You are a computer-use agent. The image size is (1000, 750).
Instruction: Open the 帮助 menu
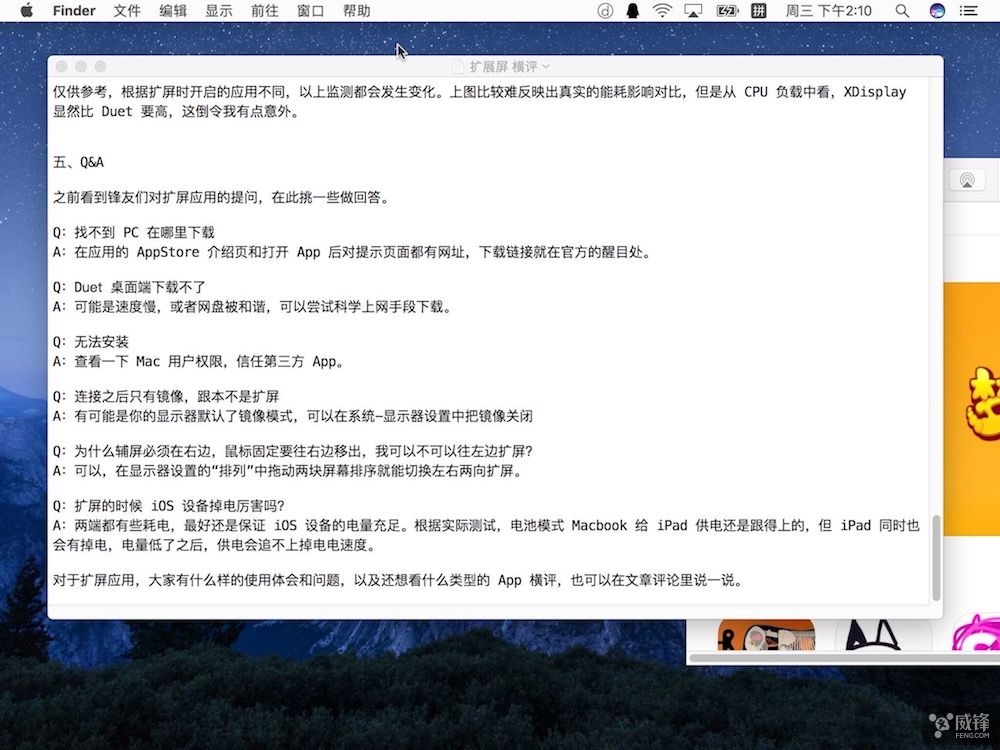357,11
